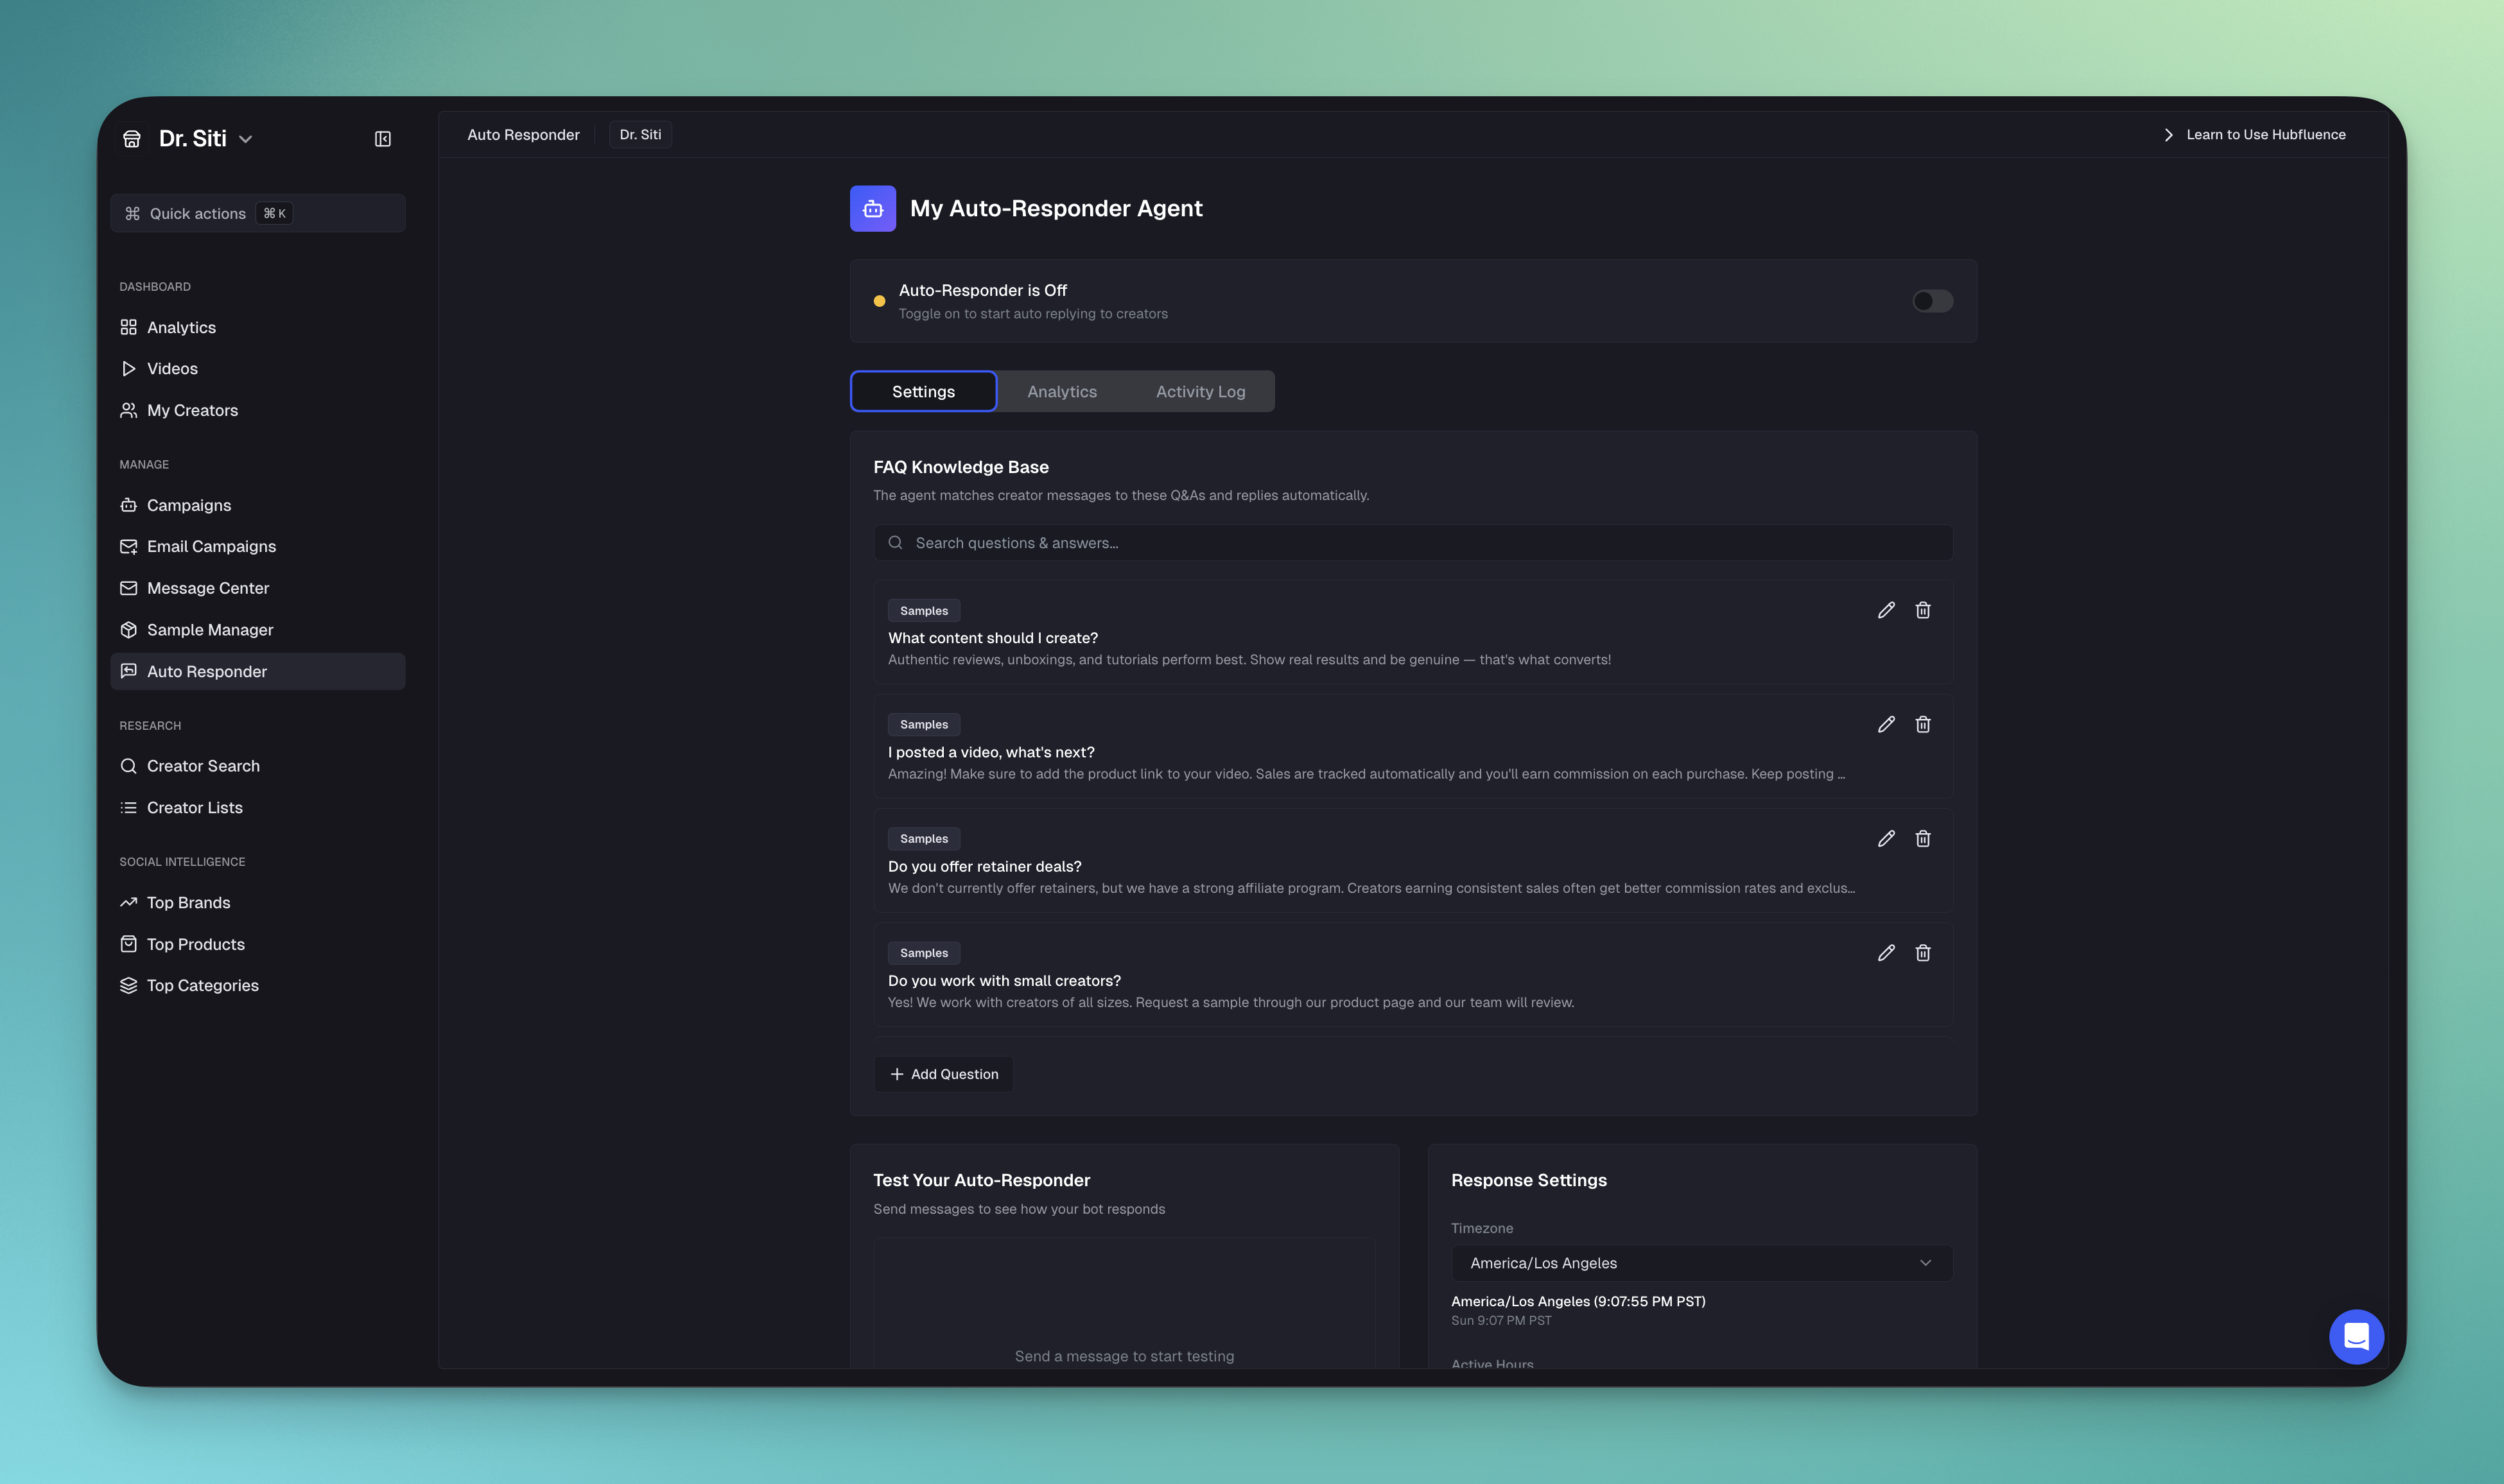
Task: Edit the retainer deals question
Action: (x=1886, y=839)
